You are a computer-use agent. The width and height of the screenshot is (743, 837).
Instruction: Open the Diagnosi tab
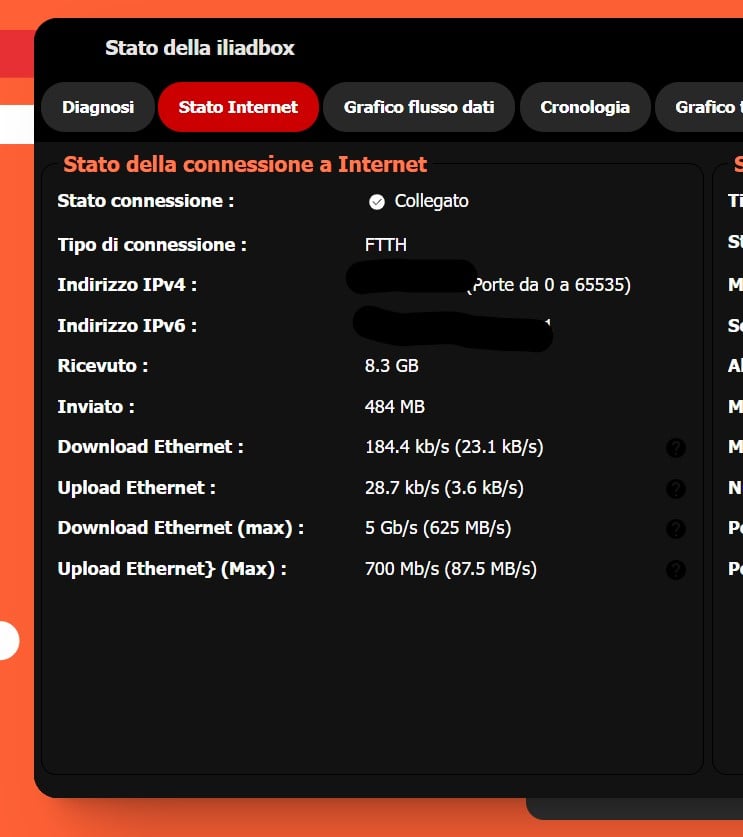coord(98,107)
